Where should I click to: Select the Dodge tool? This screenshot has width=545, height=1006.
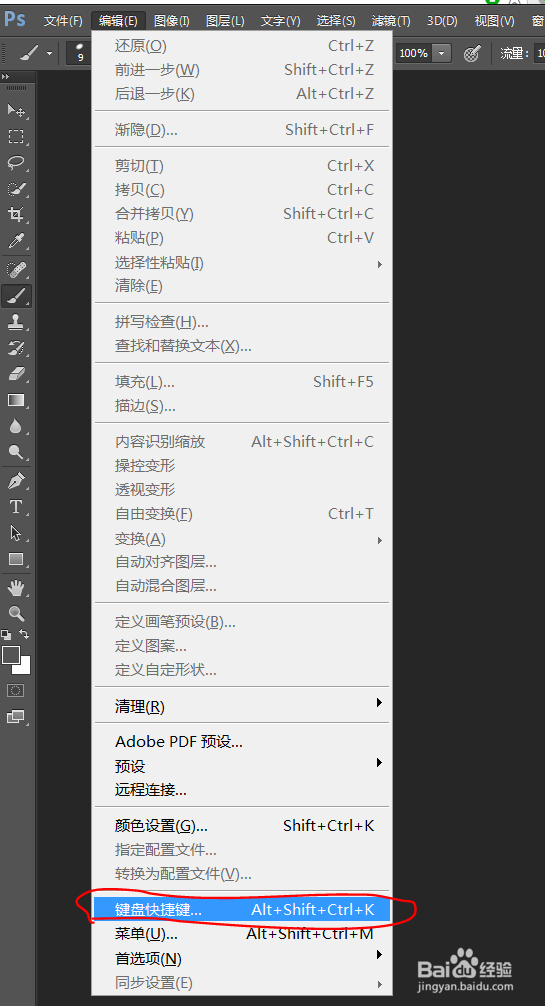point(16,452)
